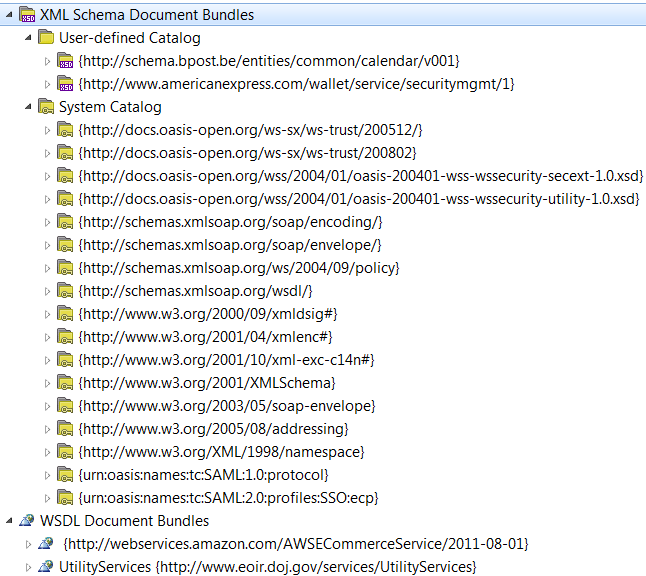
Task: Expand the xmlenc# node
Action: pyautogui.click(x=47, y=338)
